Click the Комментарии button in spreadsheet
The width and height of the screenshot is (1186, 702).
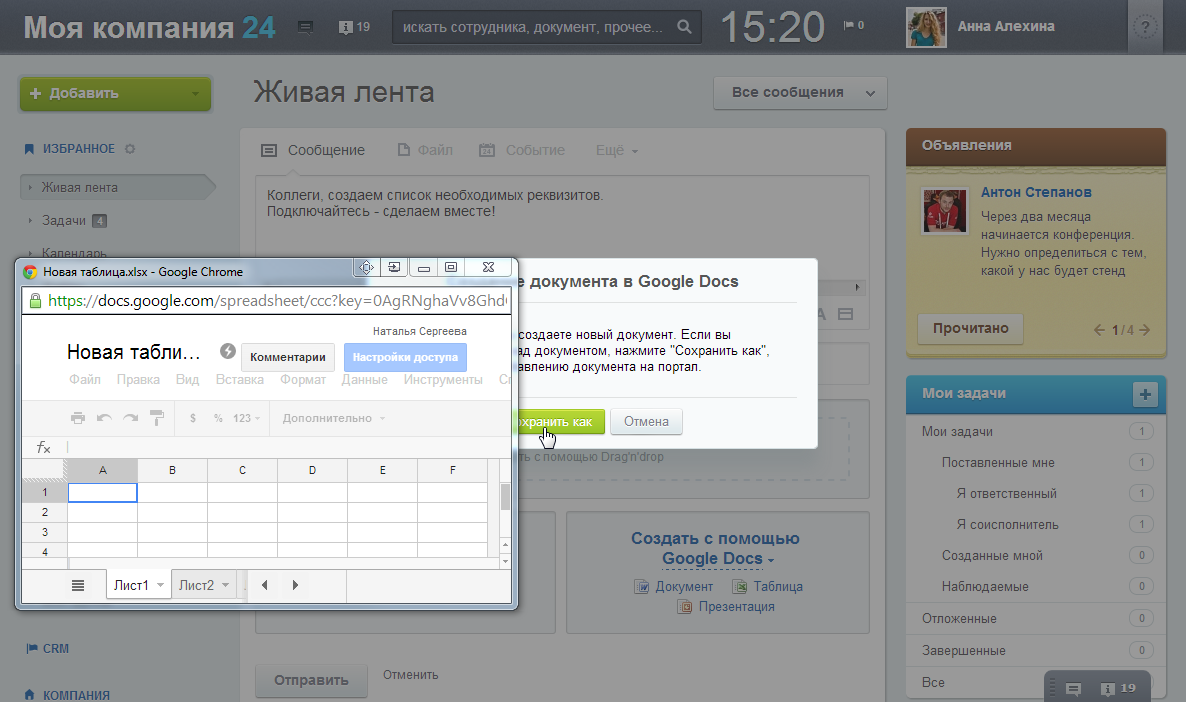287,357
